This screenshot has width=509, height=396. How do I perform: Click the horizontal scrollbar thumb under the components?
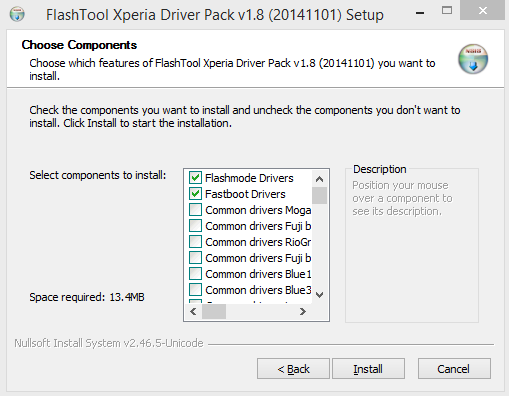tap(214, 312)
